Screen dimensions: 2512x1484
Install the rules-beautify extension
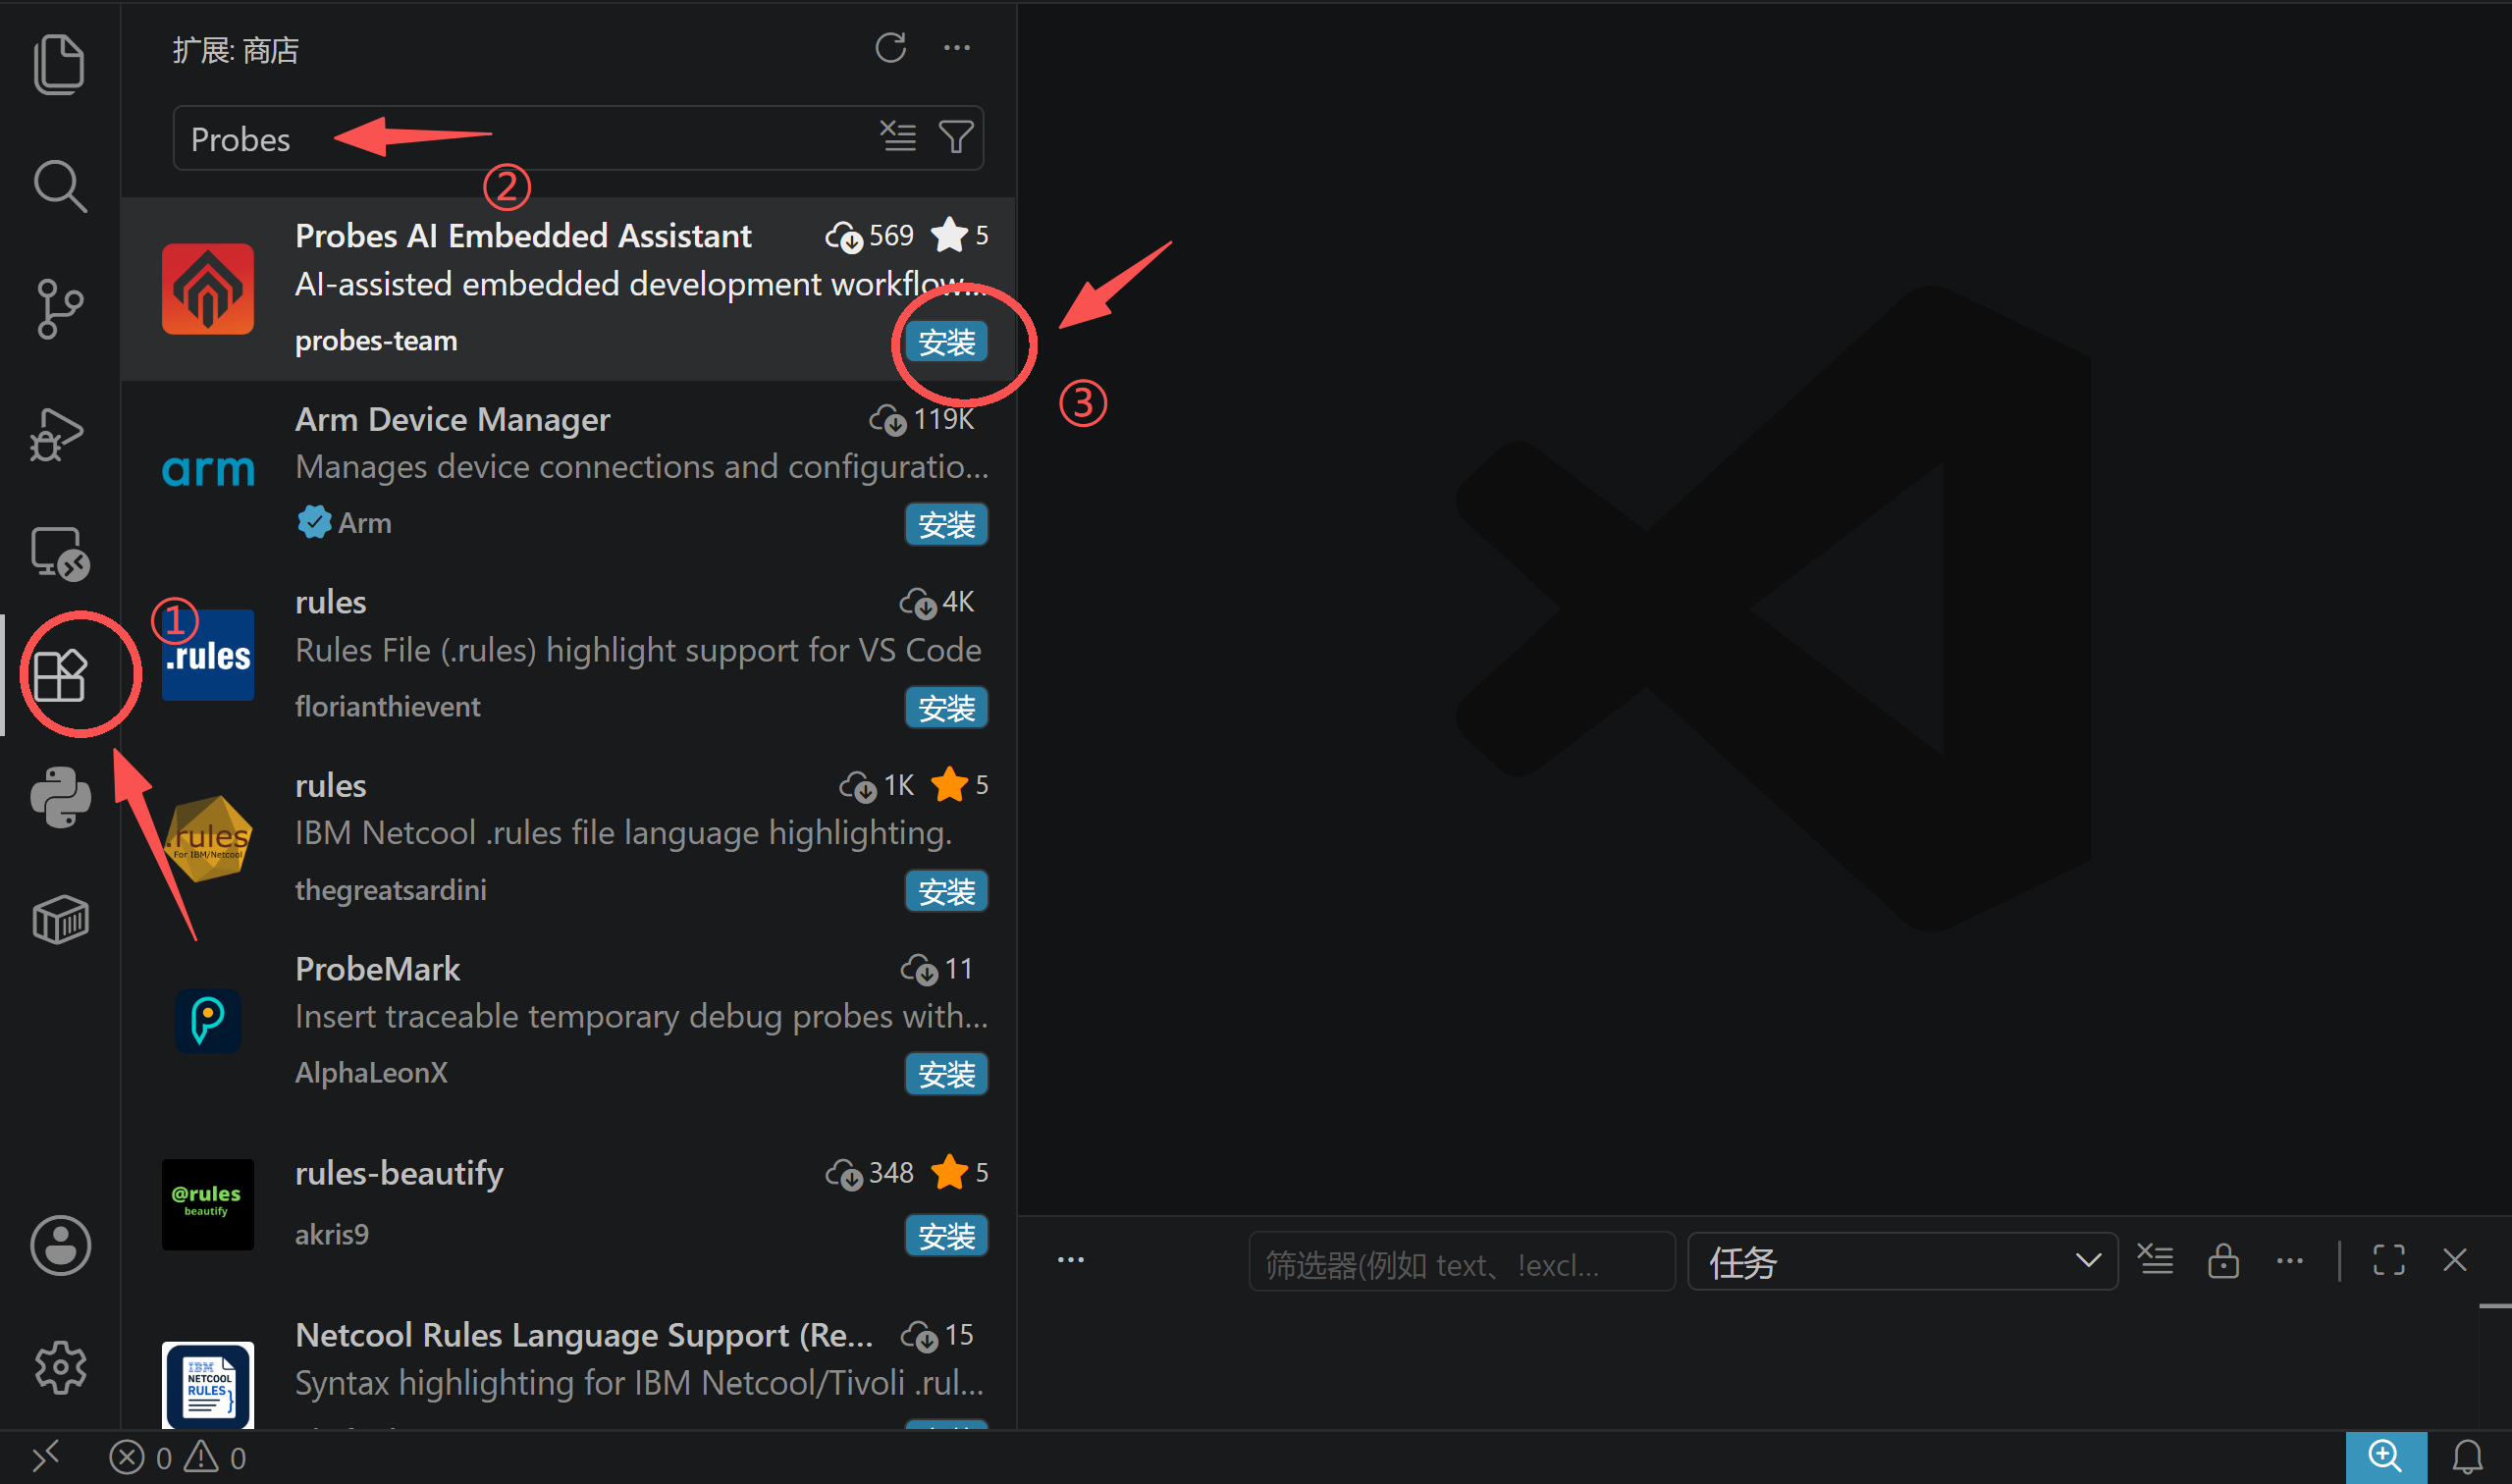(946, 1237)
